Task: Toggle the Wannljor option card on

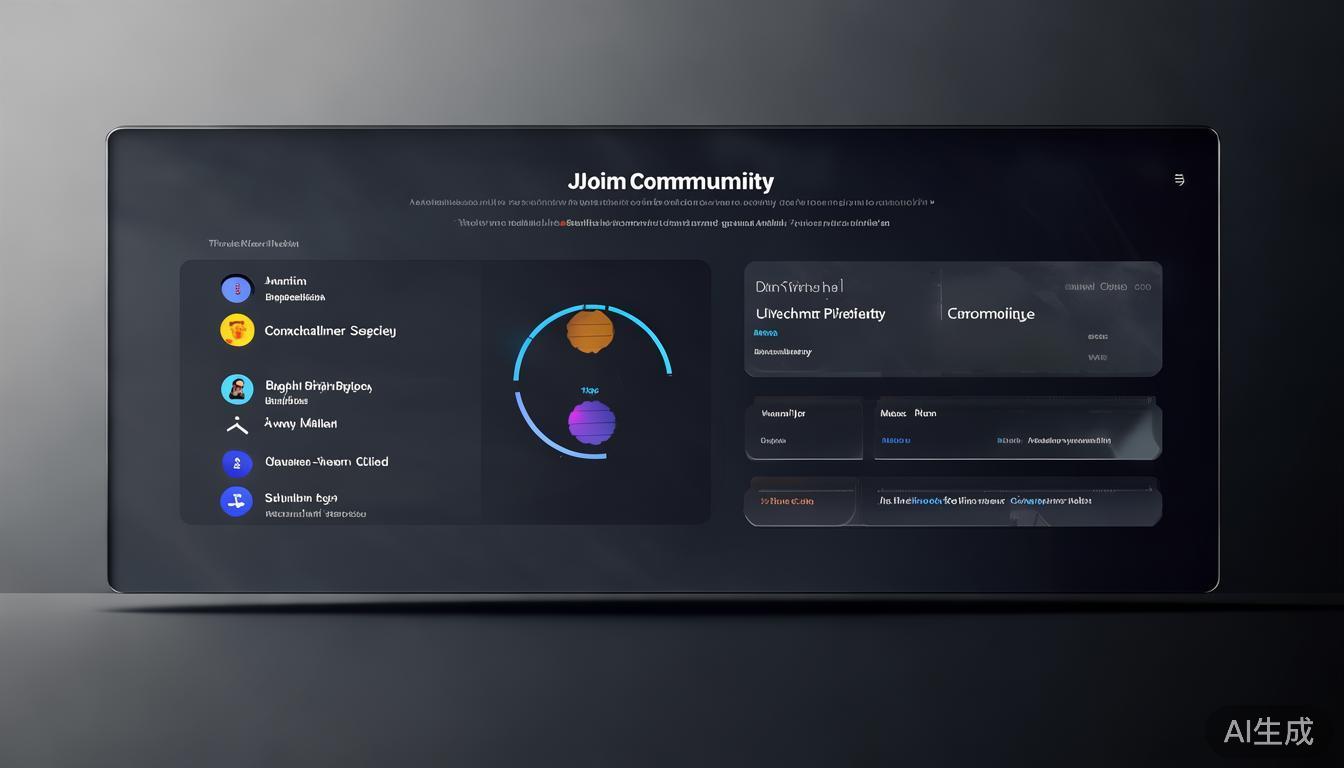Action: 804,428
